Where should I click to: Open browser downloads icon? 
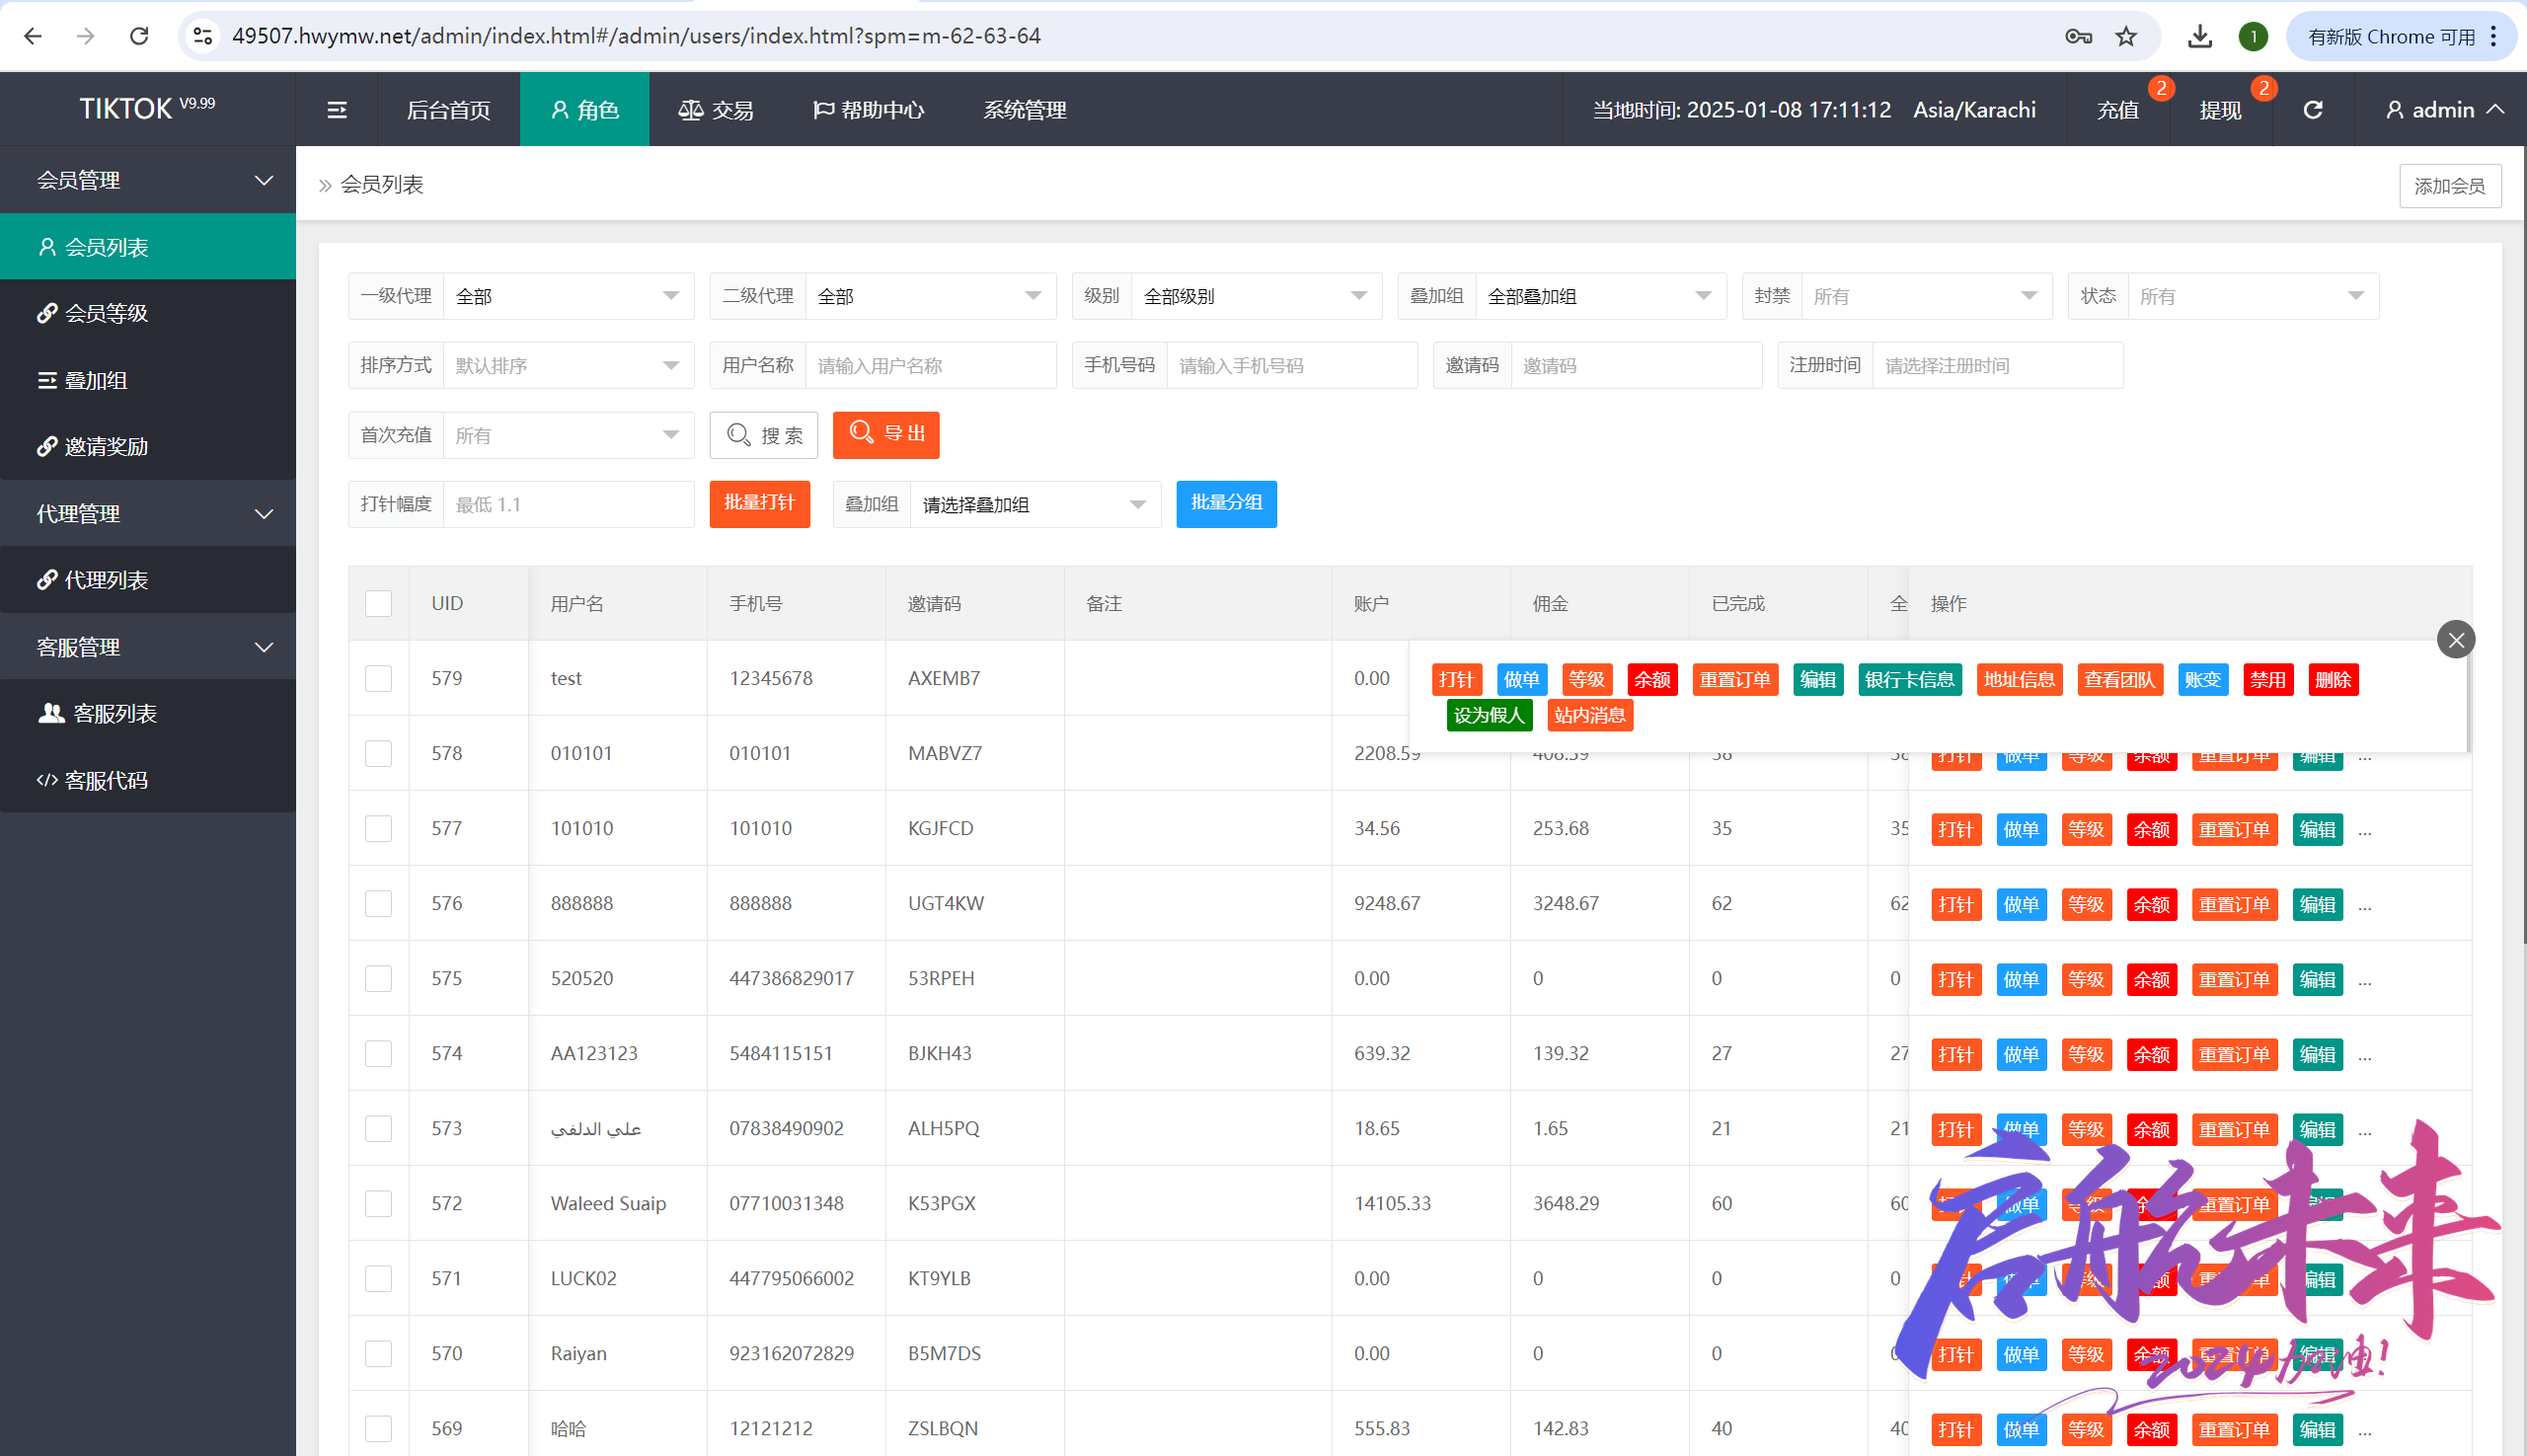tap(2199, 37)
